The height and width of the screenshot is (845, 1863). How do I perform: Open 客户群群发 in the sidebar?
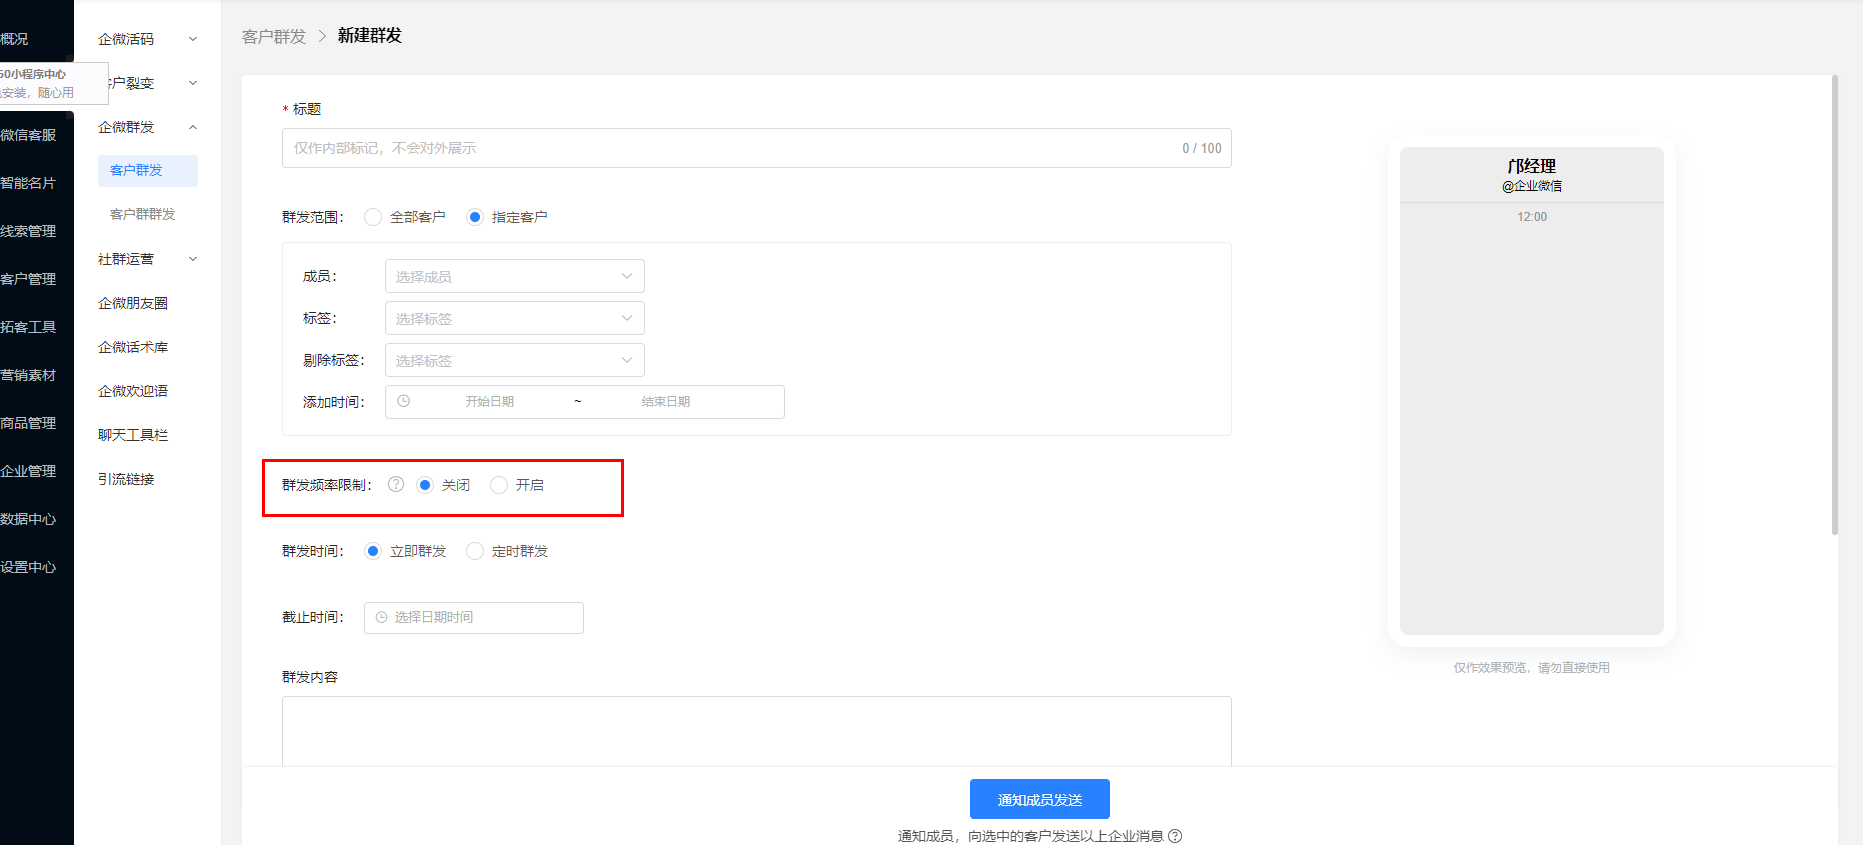tap(142, 214)
